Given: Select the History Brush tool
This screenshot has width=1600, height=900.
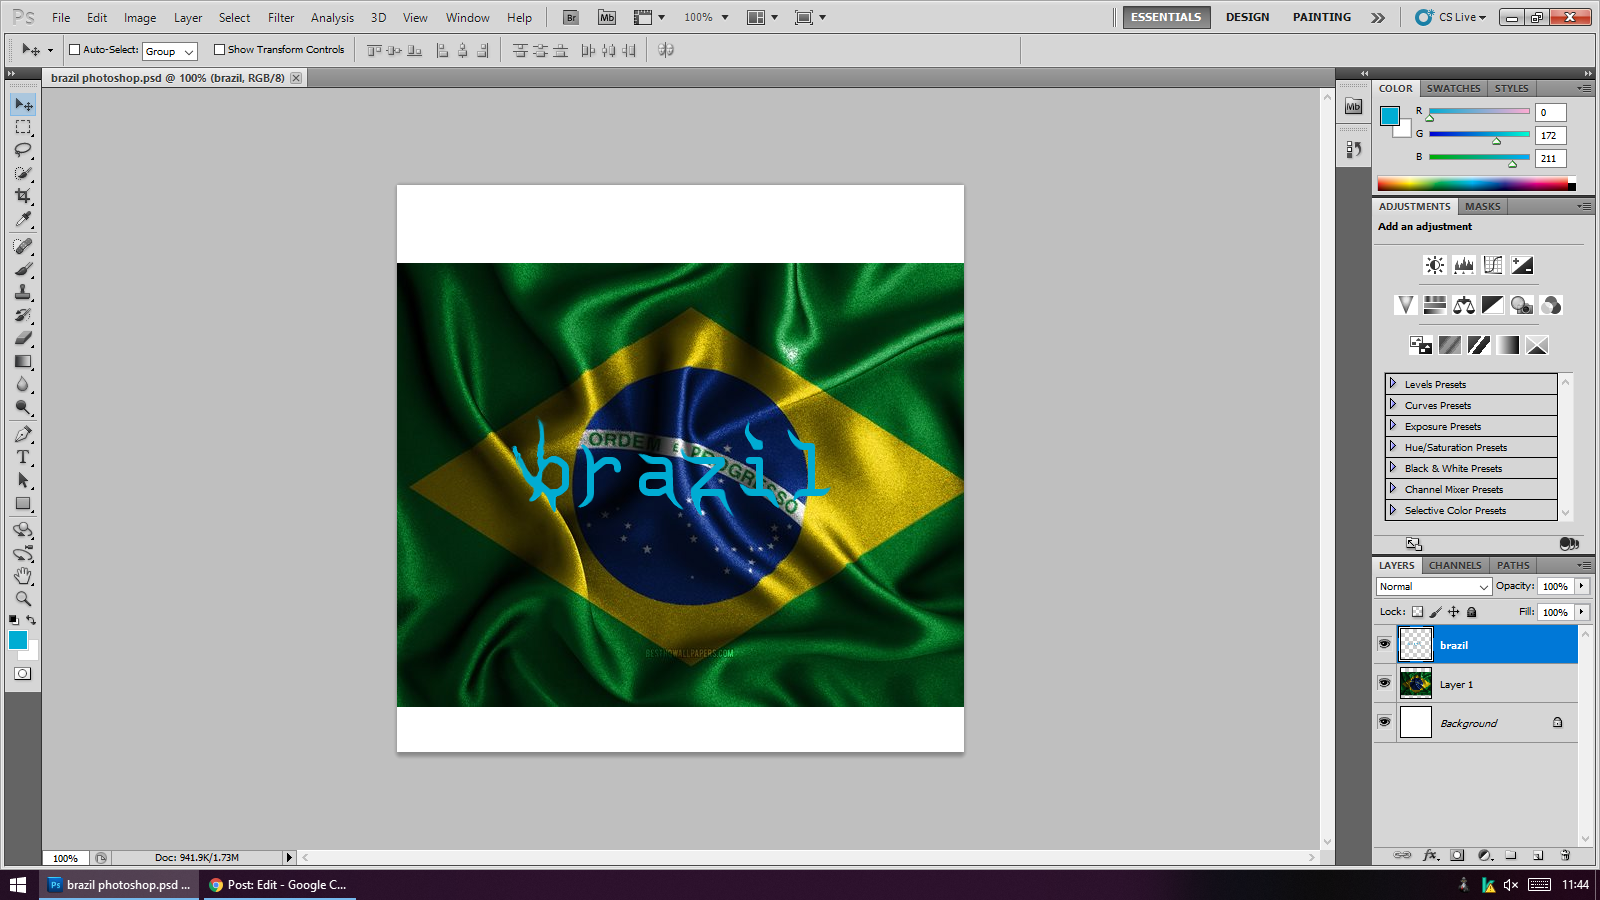Looking at the screenshot, I should coord(23,315).
